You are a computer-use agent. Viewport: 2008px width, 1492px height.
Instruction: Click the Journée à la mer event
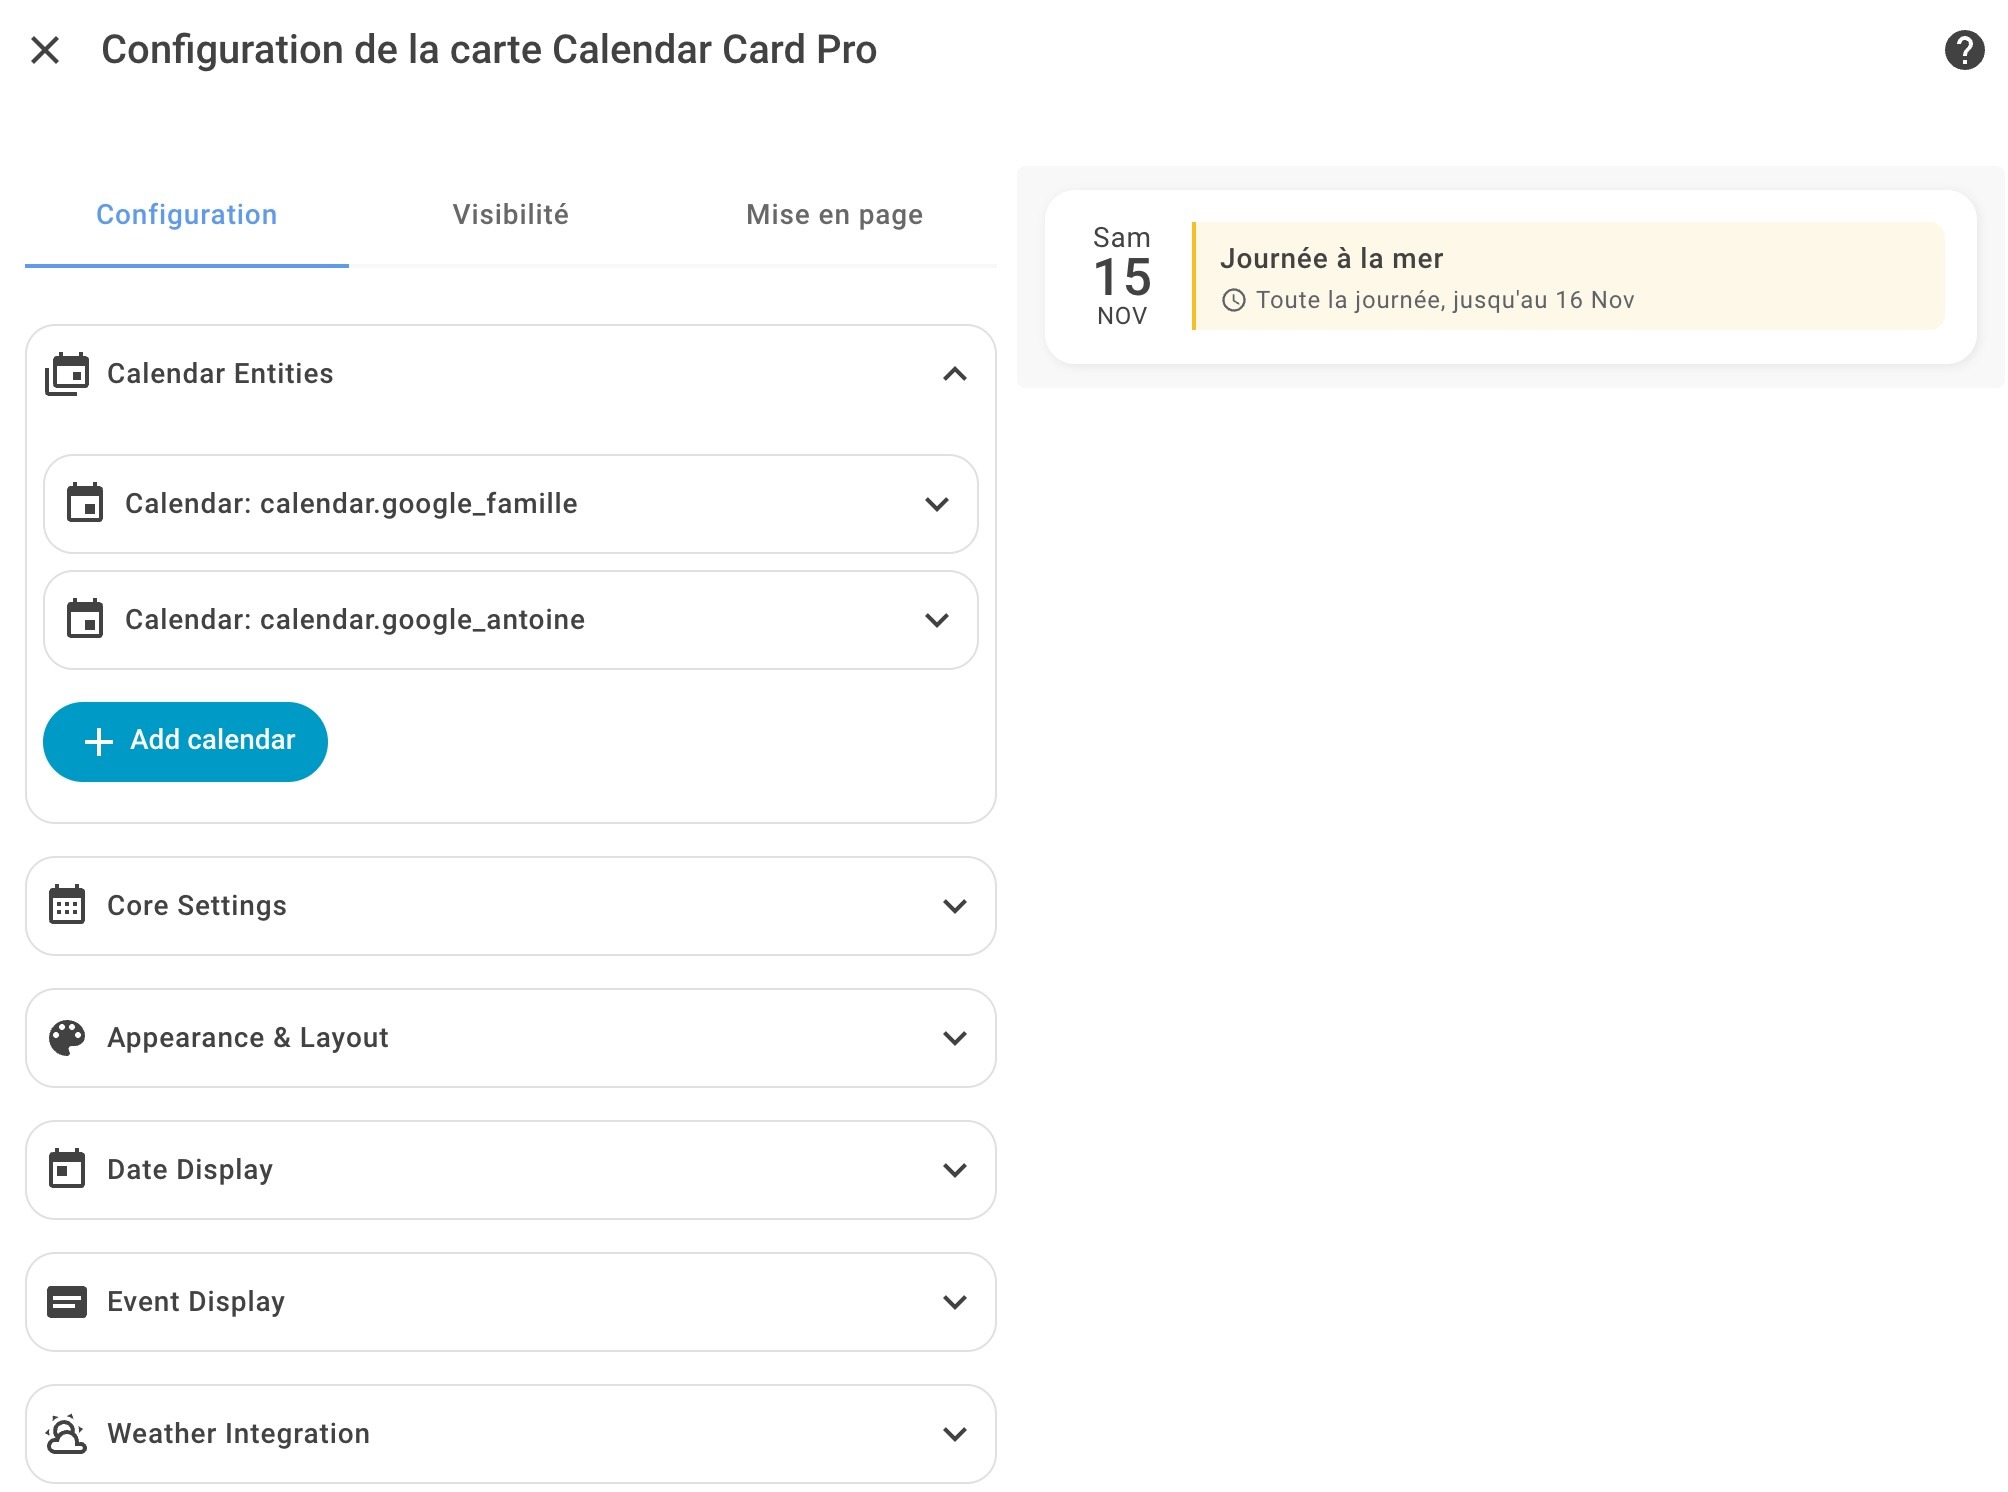1568,277
